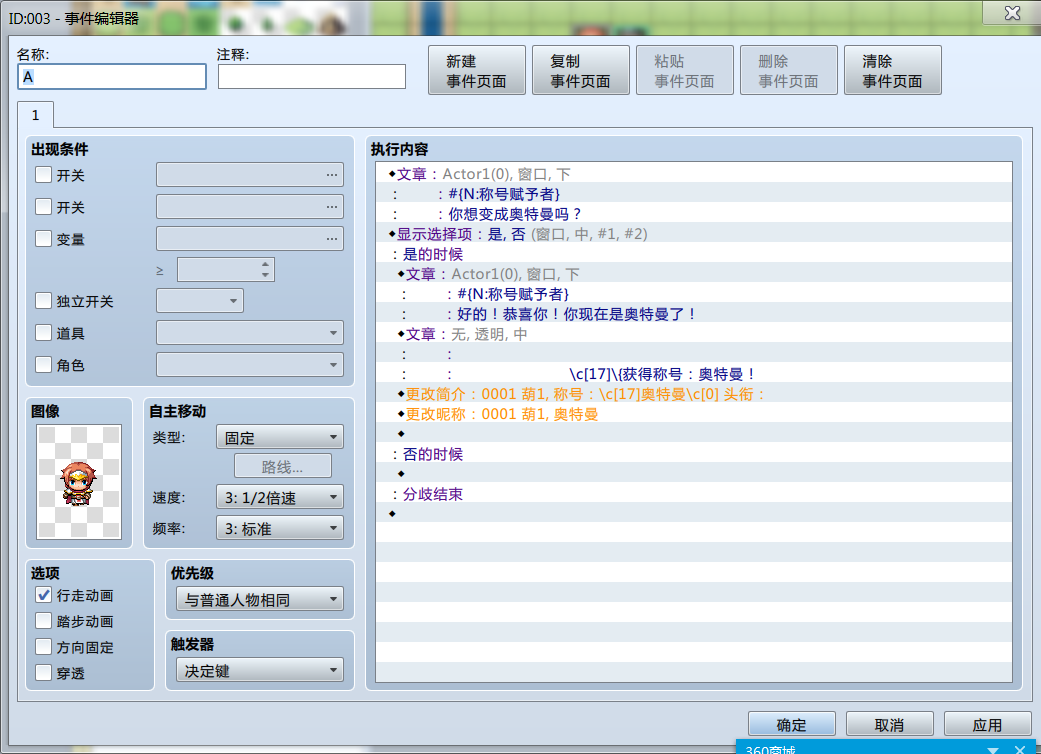The image size is (1041, 754).
Task: Click the 变量 value stepper box
Action: click(x=226, y=269)
